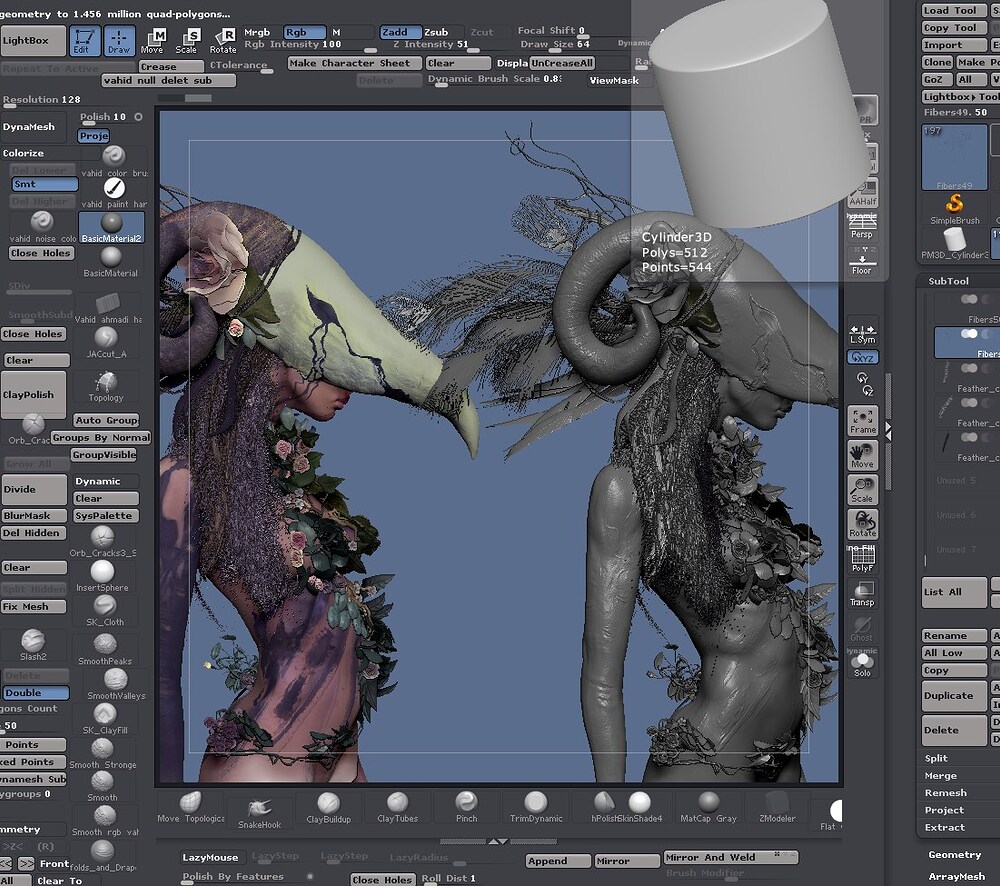Viewport: 1000px width, 886px height.
Task: Click the viewport Rotate navigation icon
Action: (862, 524)
